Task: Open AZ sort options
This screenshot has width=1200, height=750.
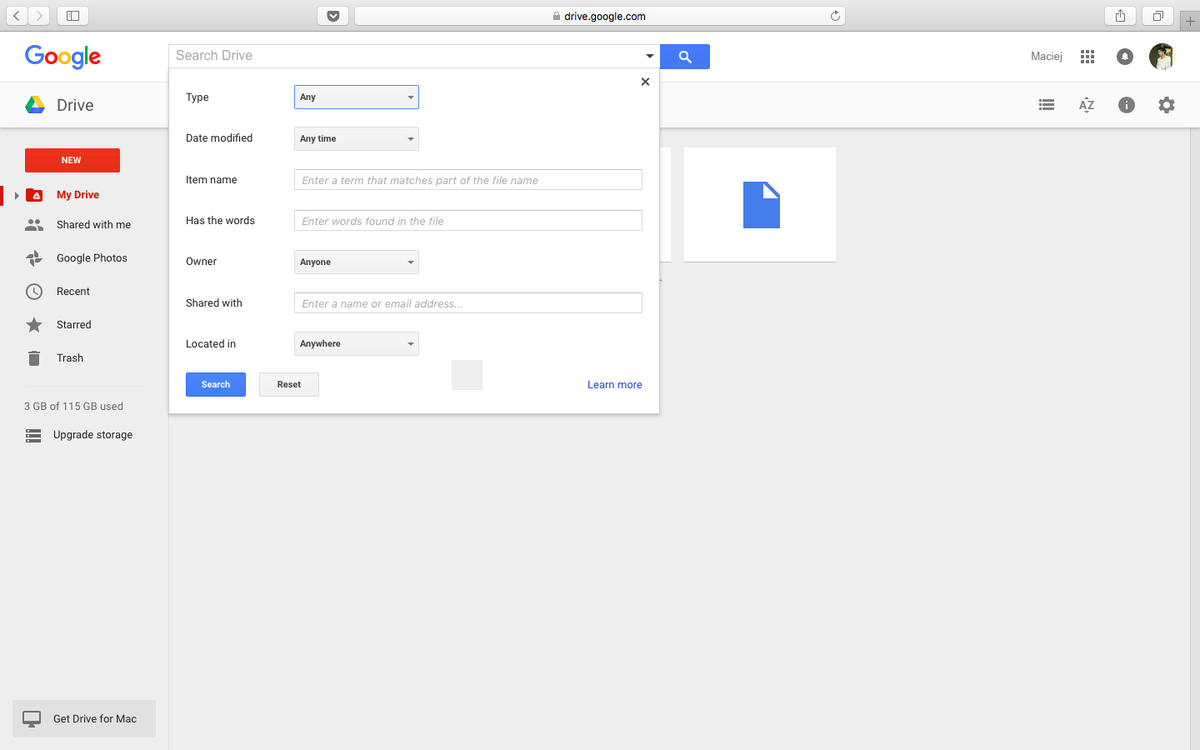Action: click(1087, 104)
